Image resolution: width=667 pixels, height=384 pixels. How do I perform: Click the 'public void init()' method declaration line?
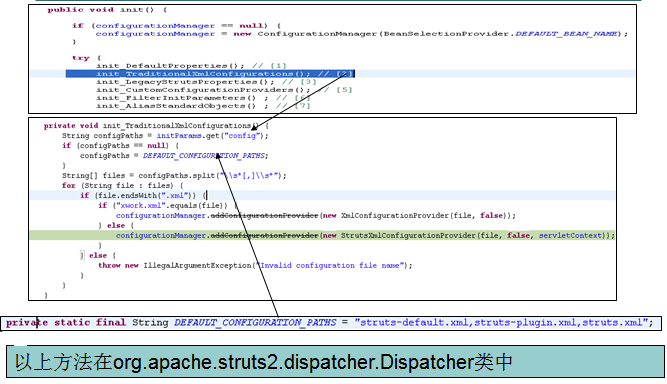point(107,9)
